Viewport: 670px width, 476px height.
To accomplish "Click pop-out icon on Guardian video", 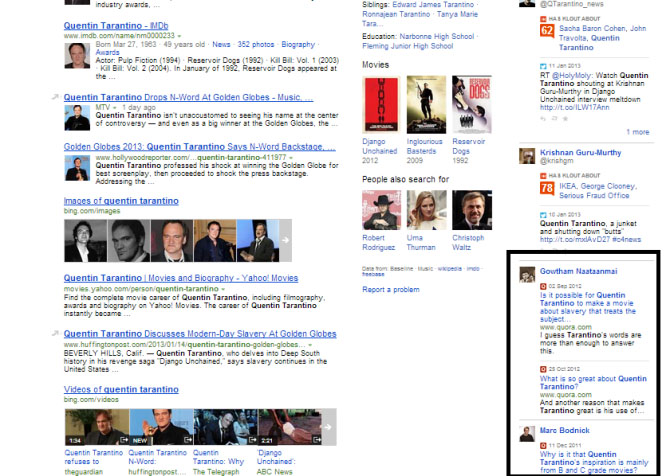I will [124, 440].
